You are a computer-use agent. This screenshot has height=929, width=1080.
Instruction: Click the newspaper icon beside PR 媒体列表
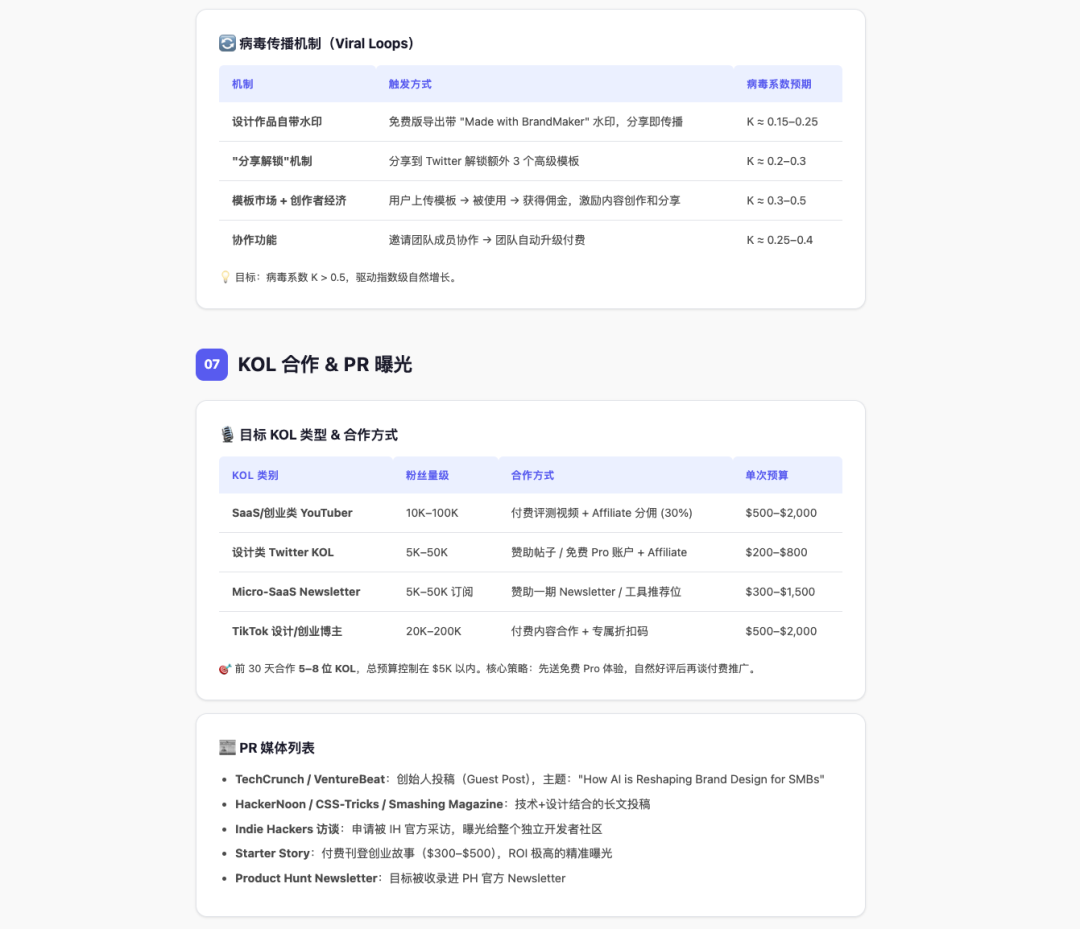pos(227,747)
